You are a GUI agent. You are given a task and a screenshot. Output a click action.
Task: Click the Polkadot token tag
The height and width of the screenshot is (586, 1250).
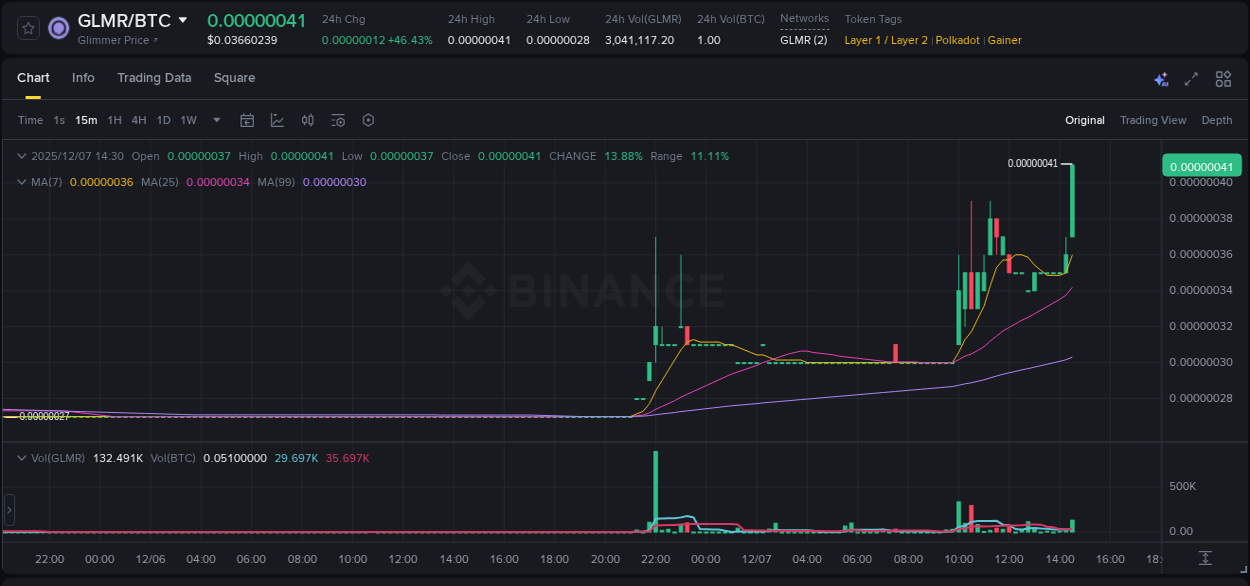coord(957,40)
